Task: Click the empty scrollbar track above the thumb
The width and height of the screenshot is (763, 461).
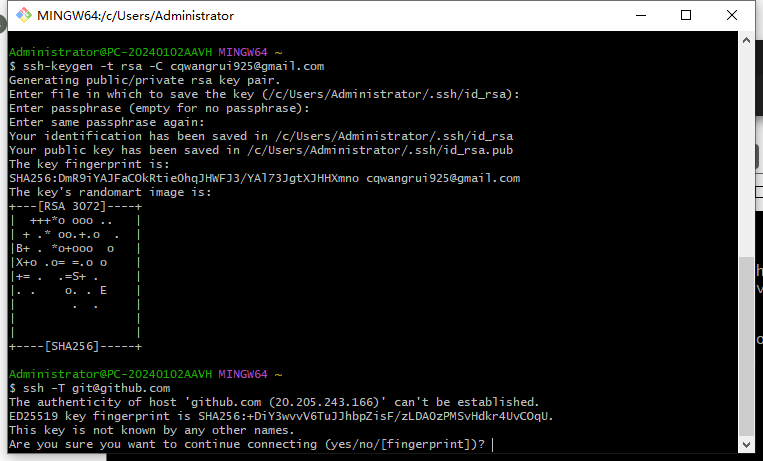Action: 745,150
